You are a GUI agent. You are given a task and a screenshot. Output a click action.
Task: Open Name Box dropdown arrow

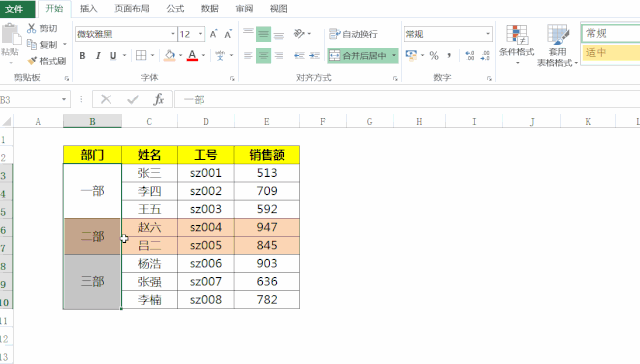click(64, 100)
